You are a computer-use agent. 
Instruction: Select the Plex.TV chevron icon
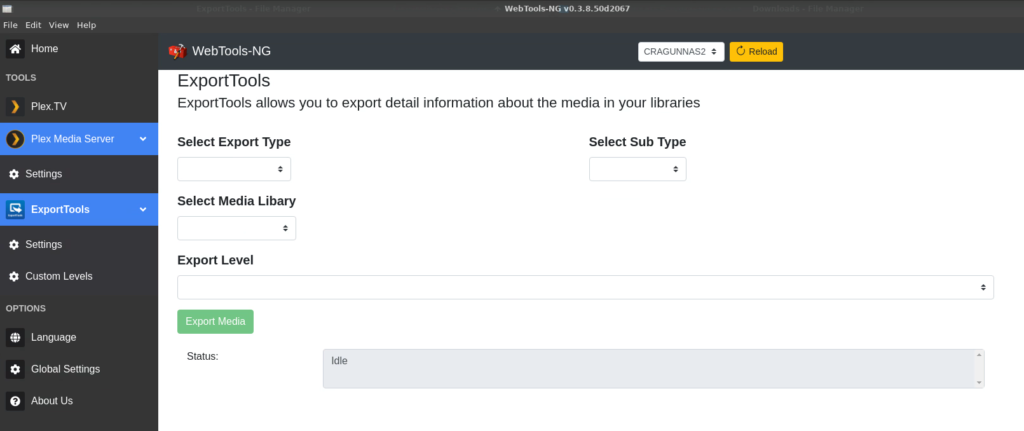click(15, 106)
